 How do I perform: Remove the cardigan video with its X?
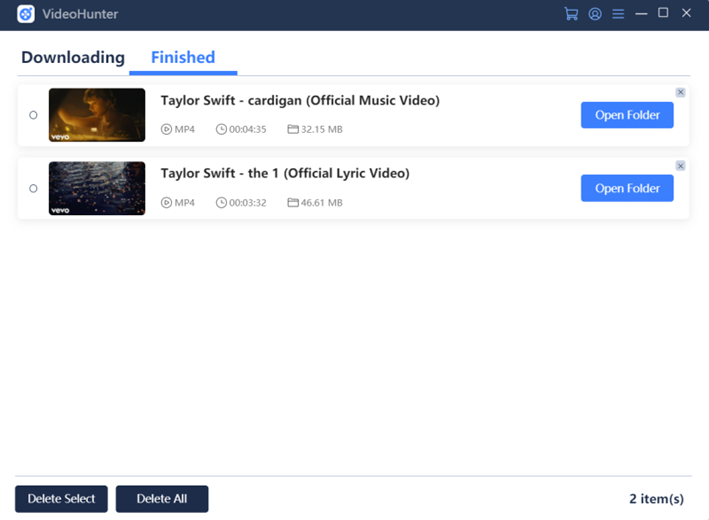pyautogui.click(x=680, y=92)
